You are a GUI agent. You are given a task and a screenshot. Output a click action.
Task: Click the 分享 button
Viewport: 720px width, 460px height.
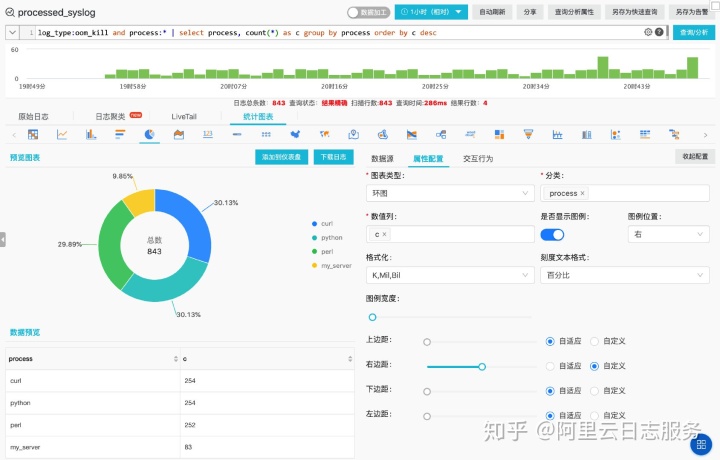point(530,12)
